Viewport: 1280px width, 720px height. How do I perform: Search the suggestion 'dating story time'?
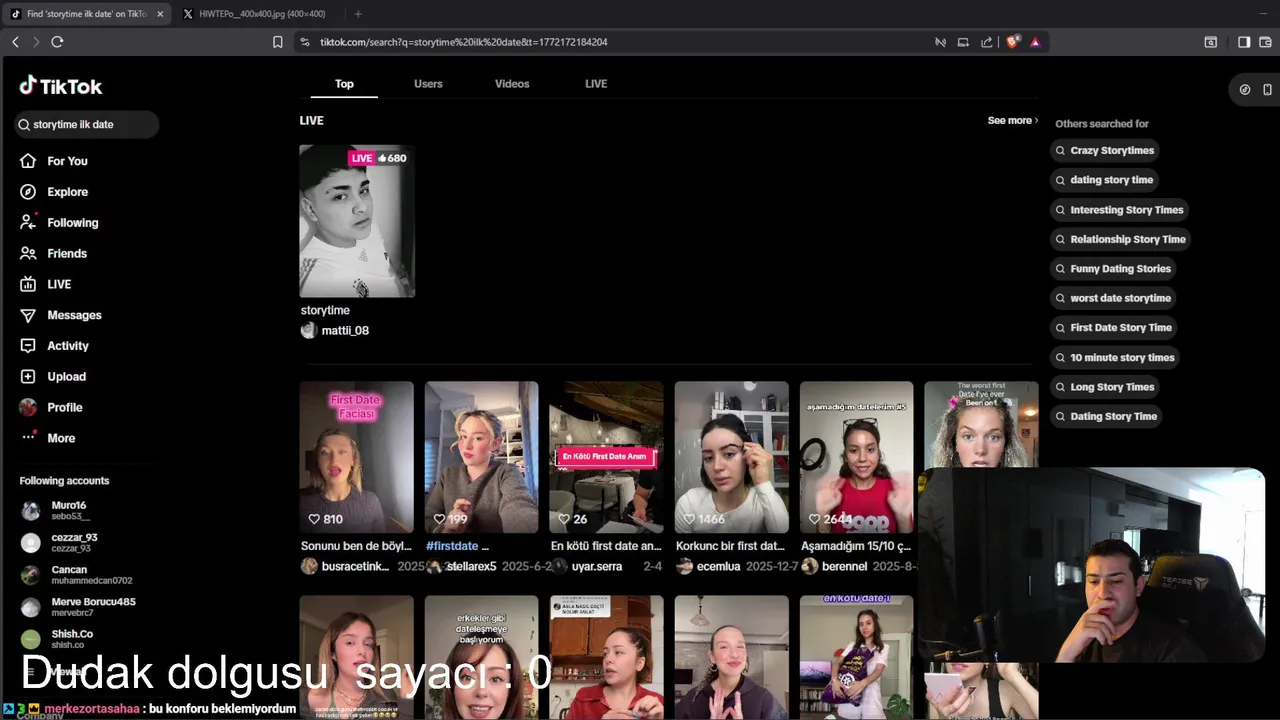click(1104, 180)
